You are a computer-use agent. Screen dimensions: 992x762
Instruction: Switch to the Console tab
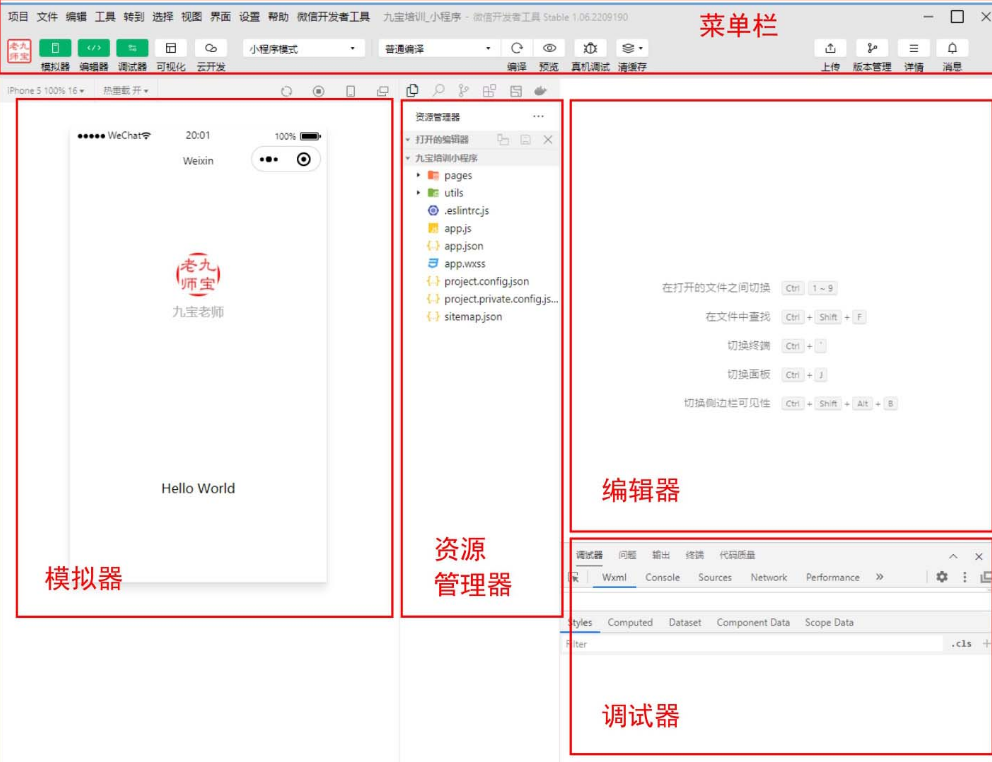coord(662,577)
